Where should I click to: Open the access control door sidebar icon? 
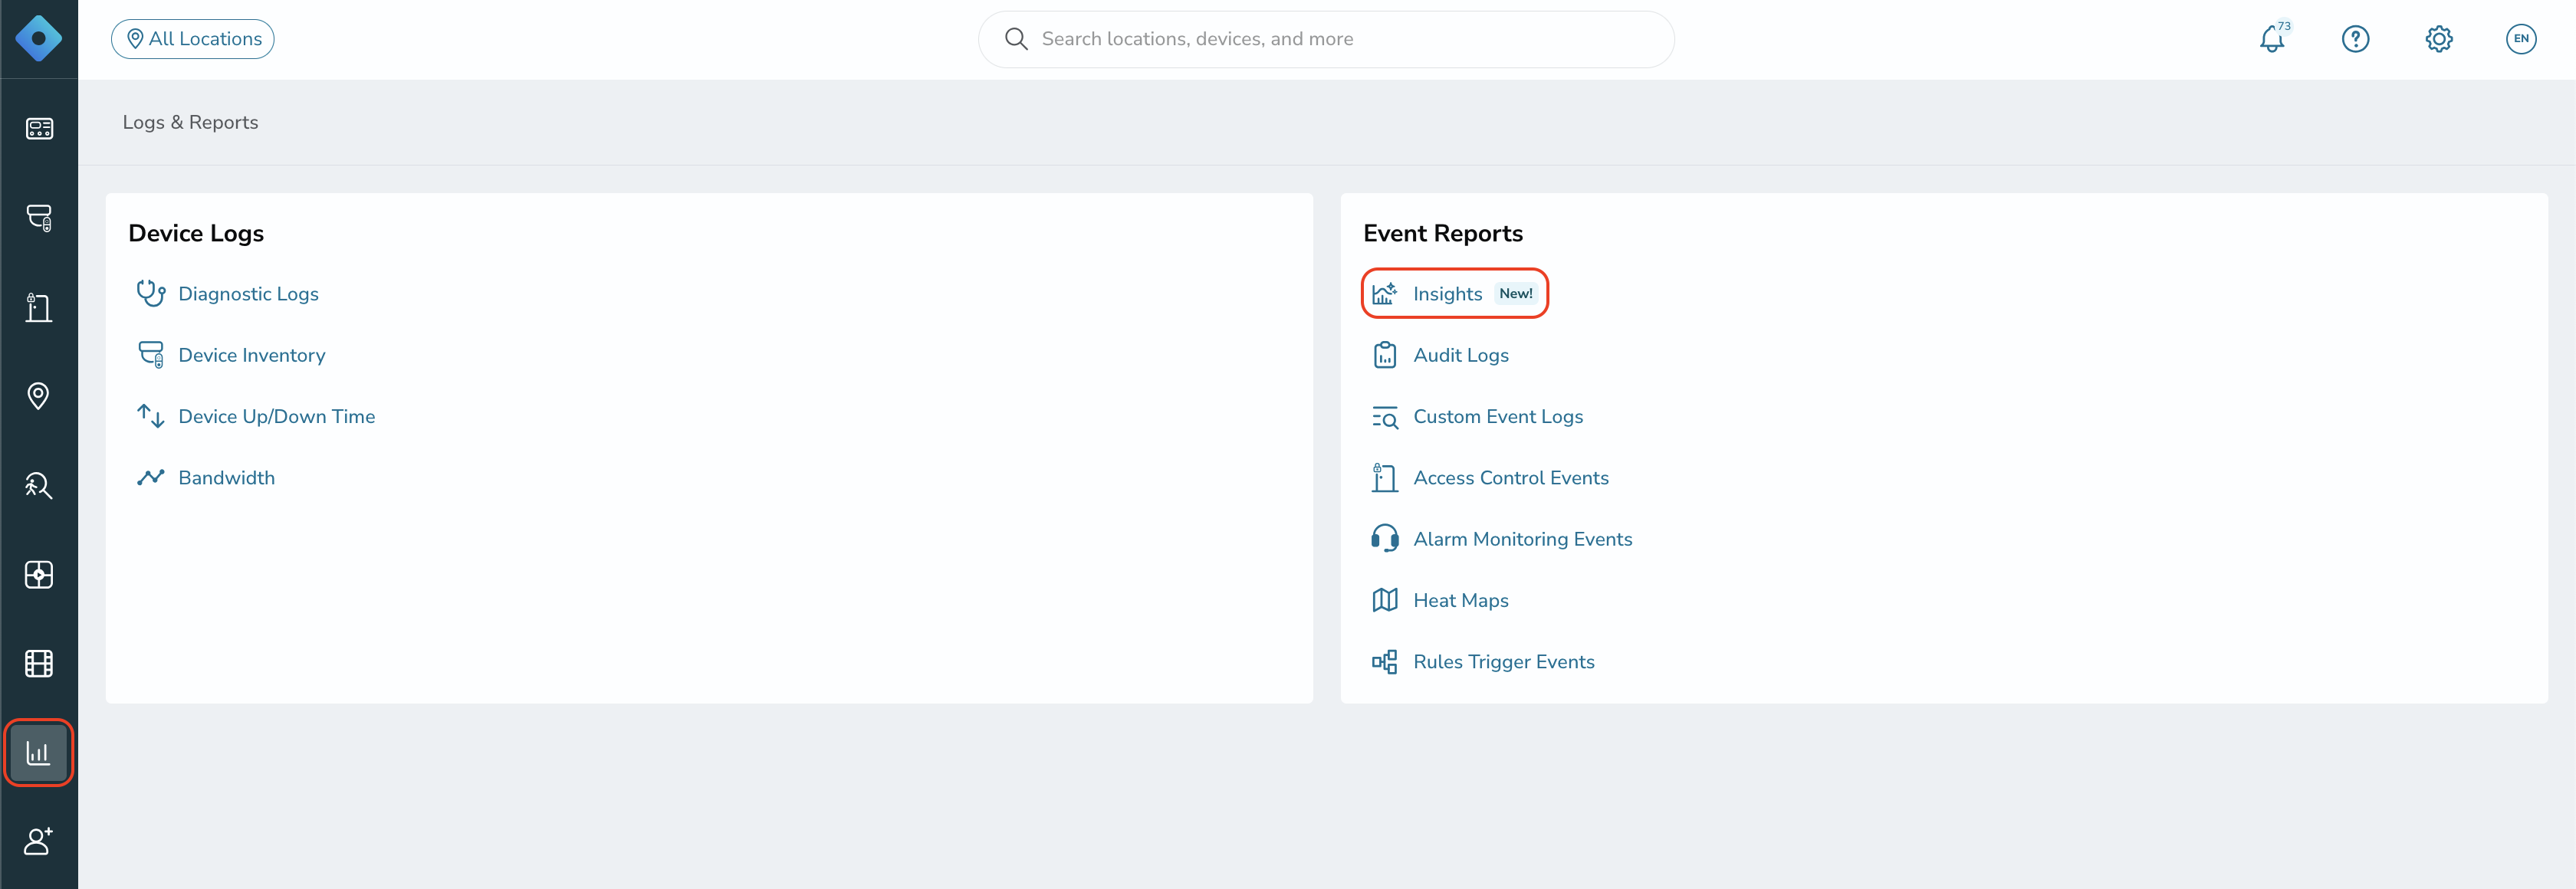(38, 307)
